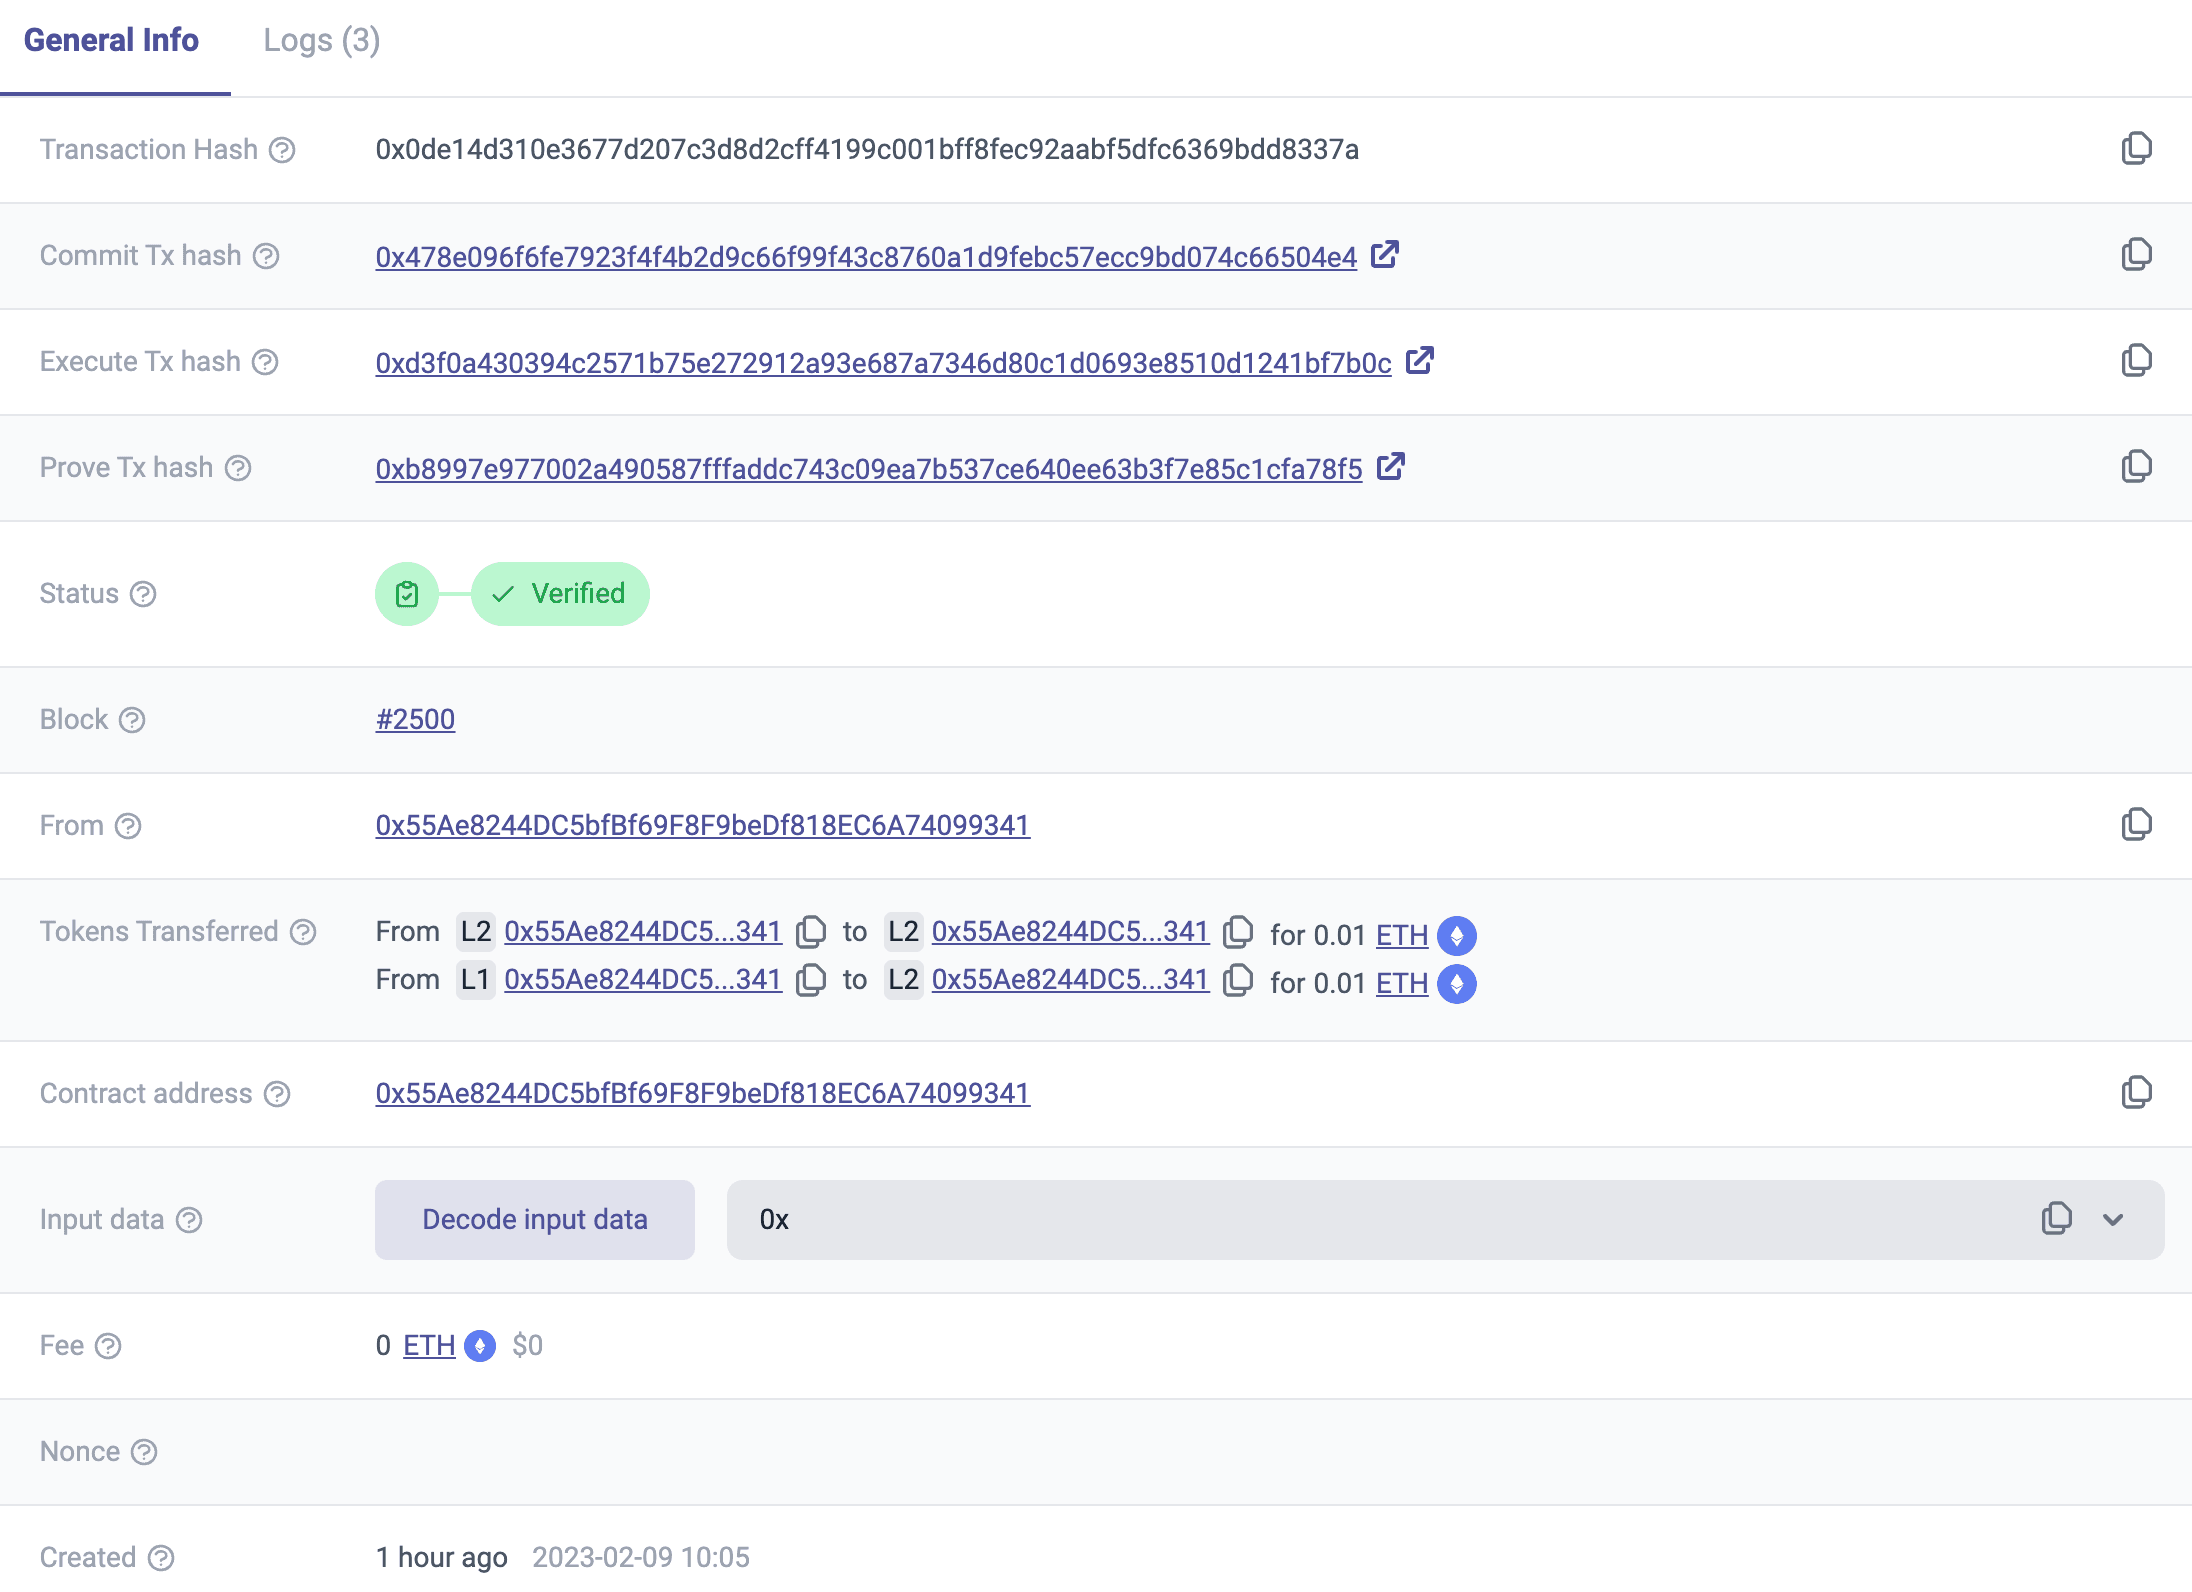Copy the Contract address
The height and width of the screenshot is (1592, 2192).
[2136, 1093]
